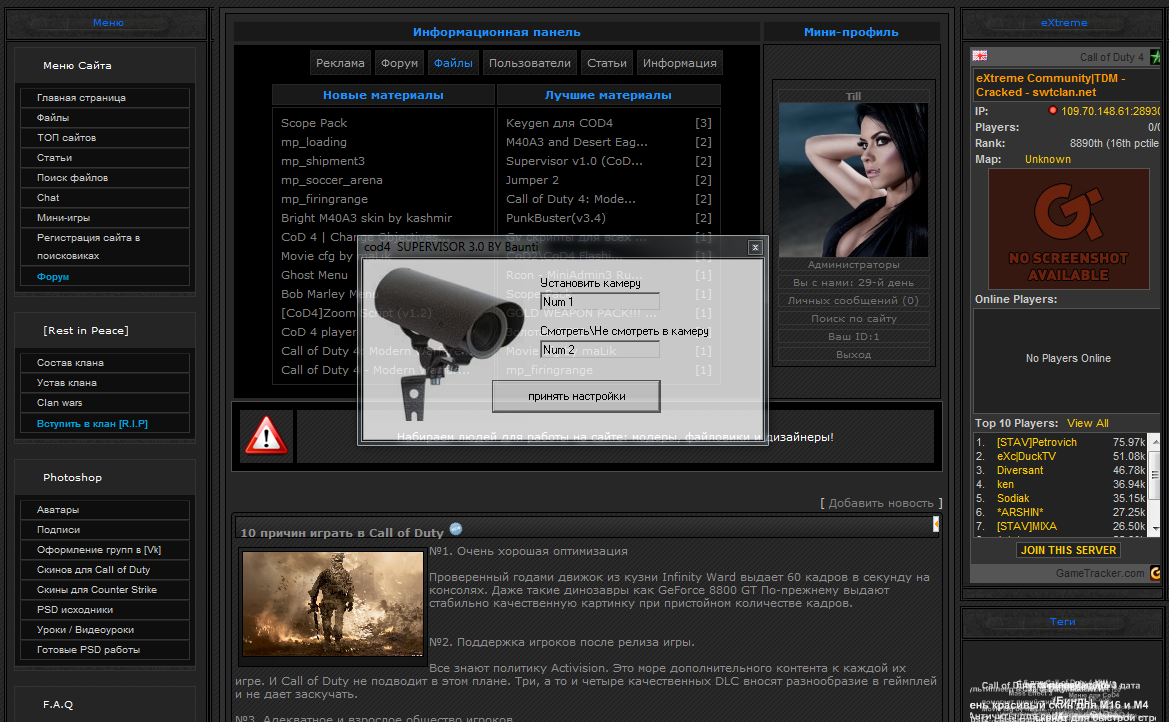Viewport: 1169px width, 722px height.
Task: Click the Top 10 Players list scrollbar
Action: 1154,484
